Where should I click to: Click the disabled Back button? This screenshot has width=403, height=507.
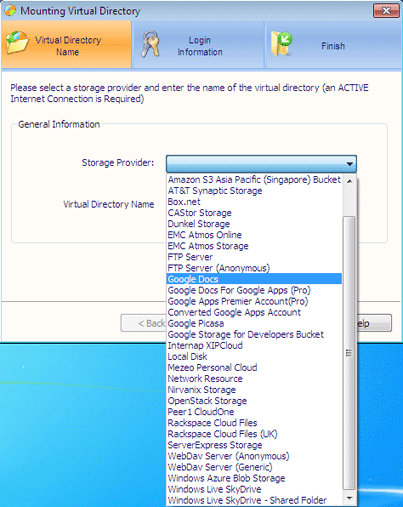click(x=144, y=323)
